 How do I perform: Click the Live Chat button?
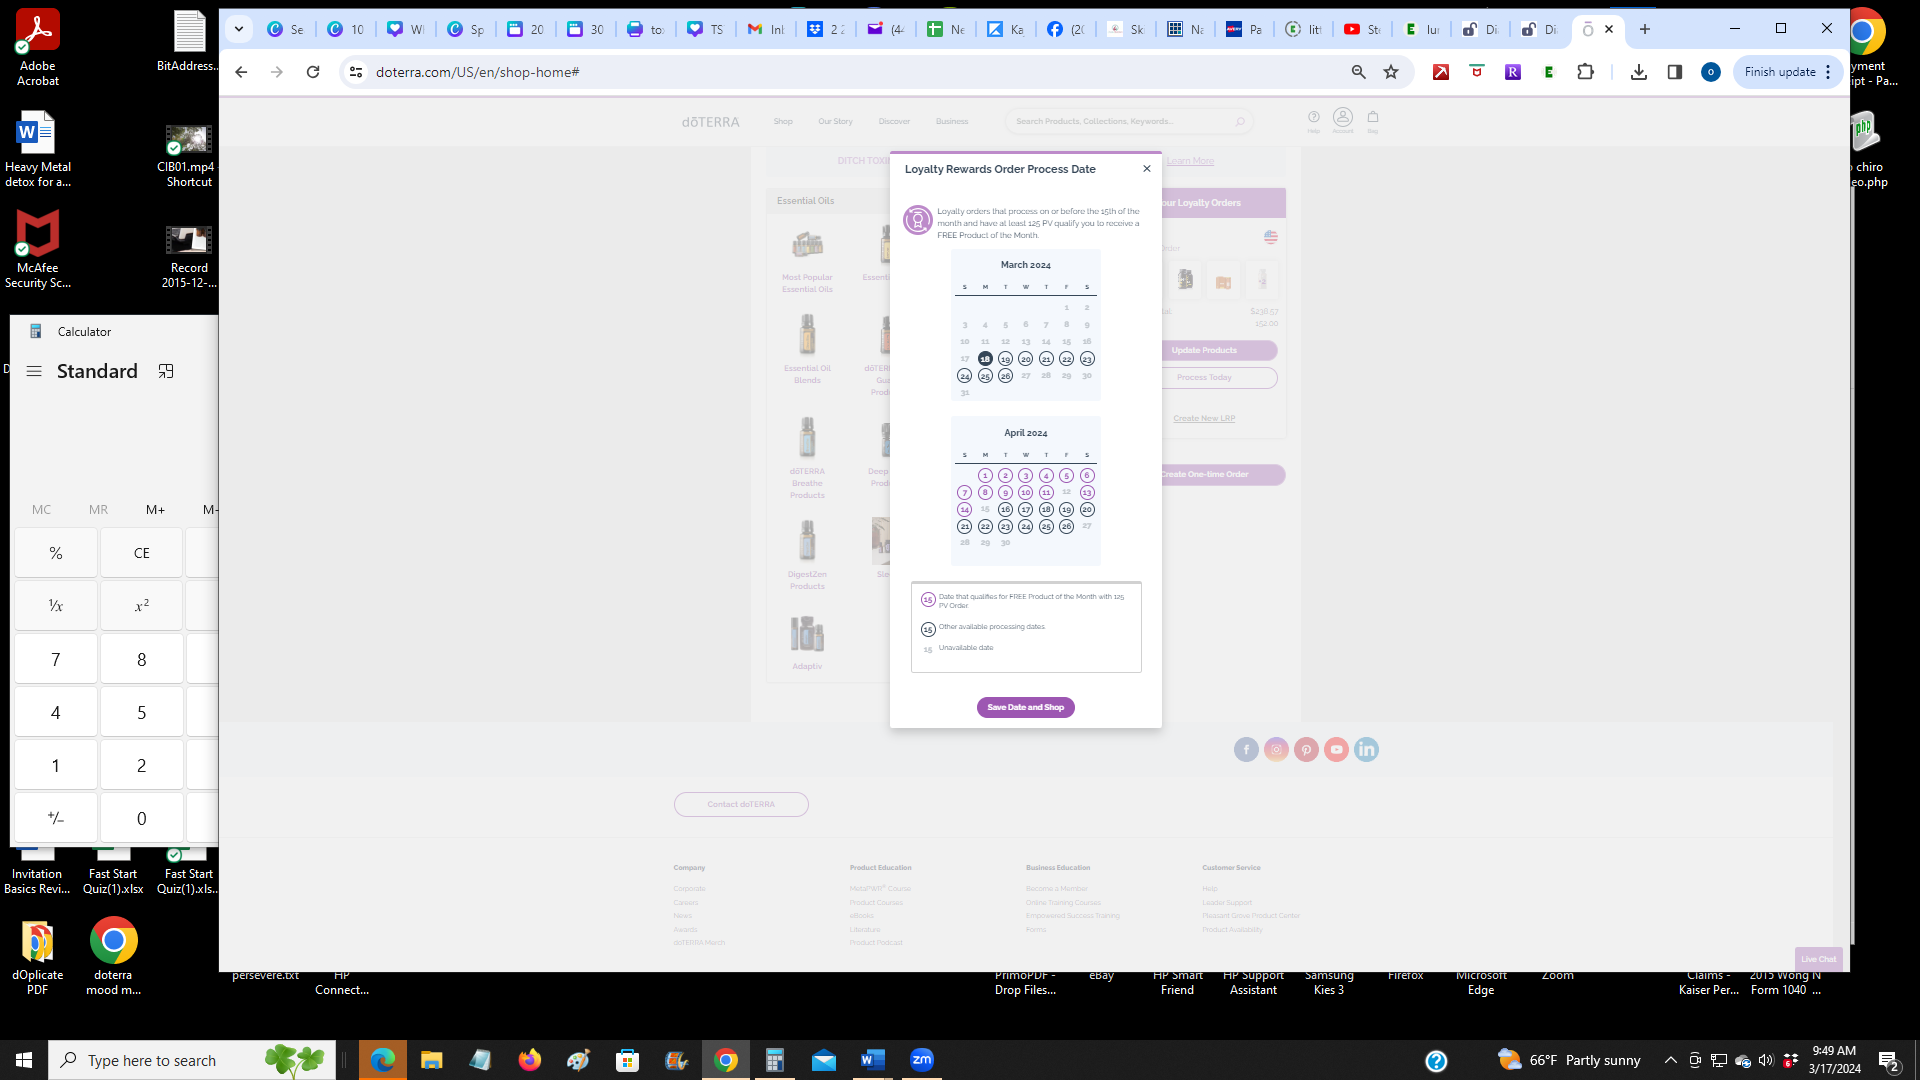(1818, 959)
